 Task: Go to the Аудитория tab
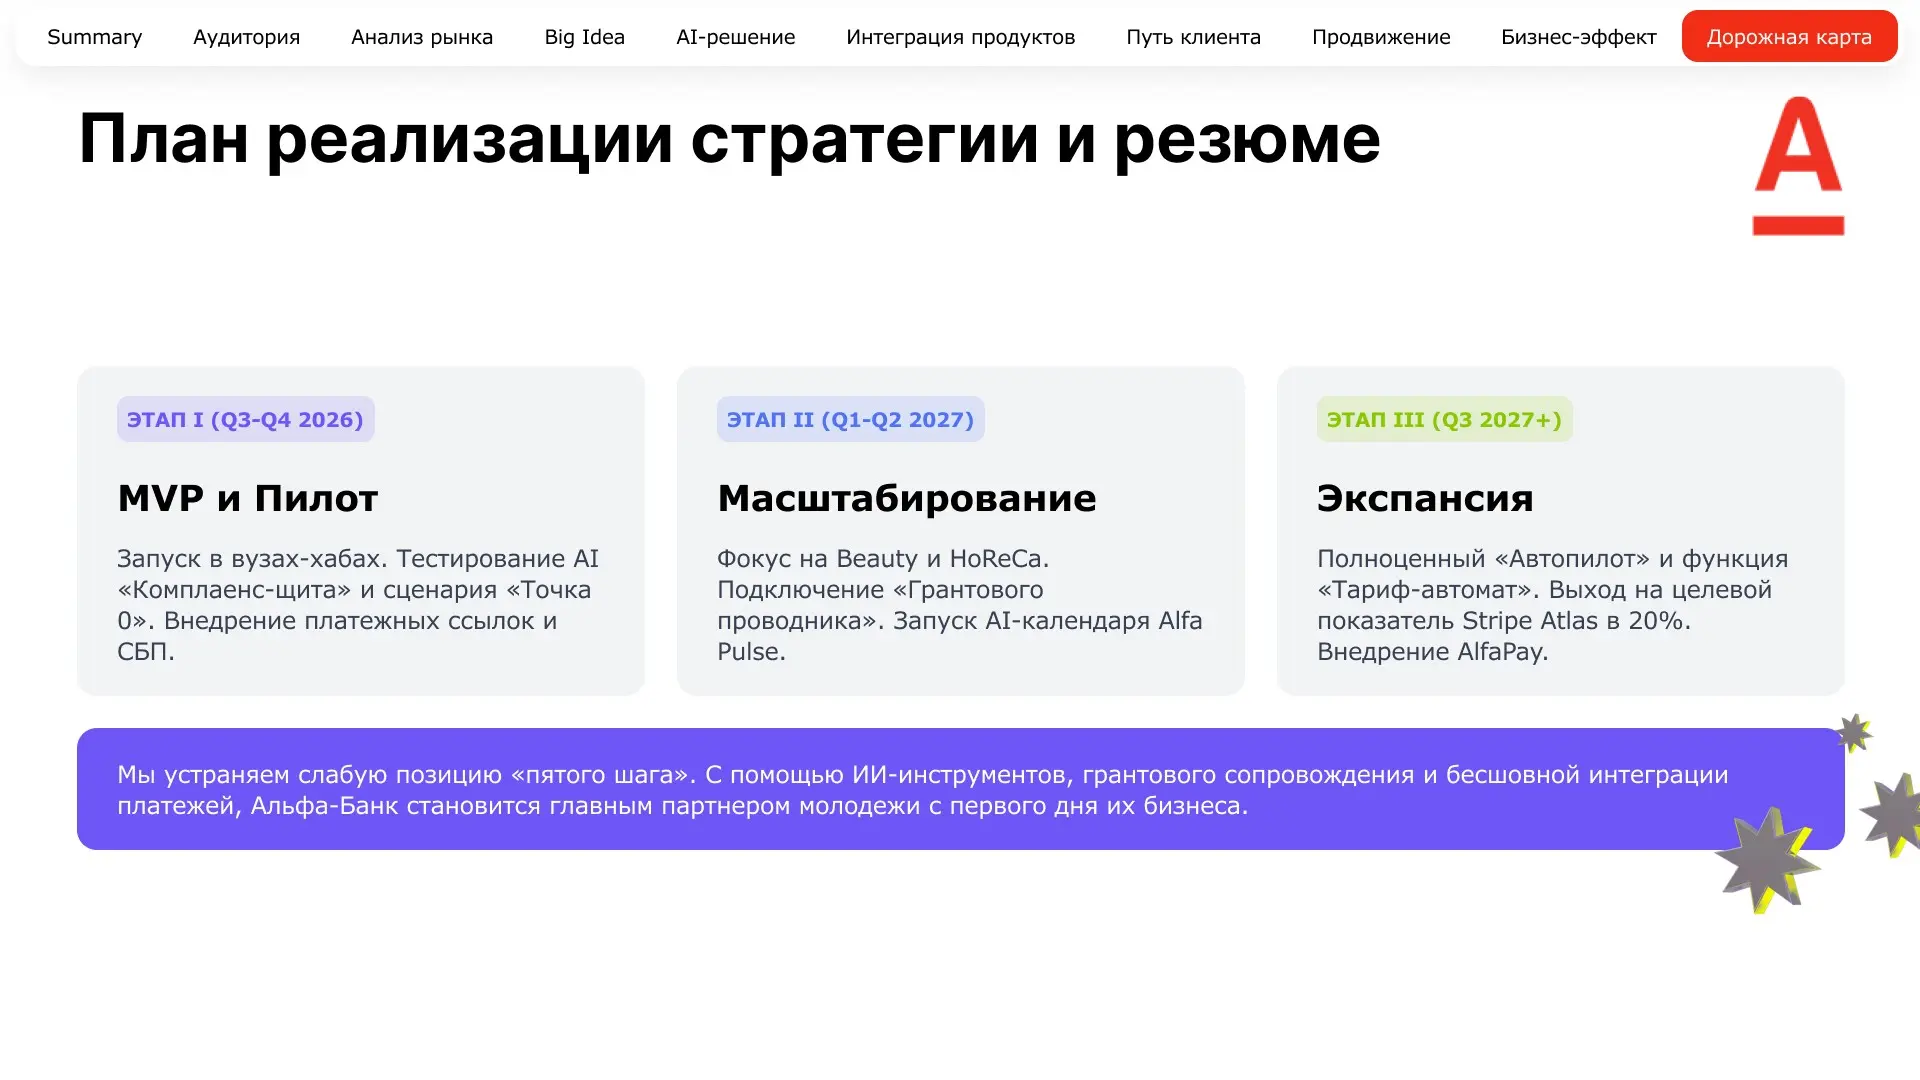(x=246, y=37)
